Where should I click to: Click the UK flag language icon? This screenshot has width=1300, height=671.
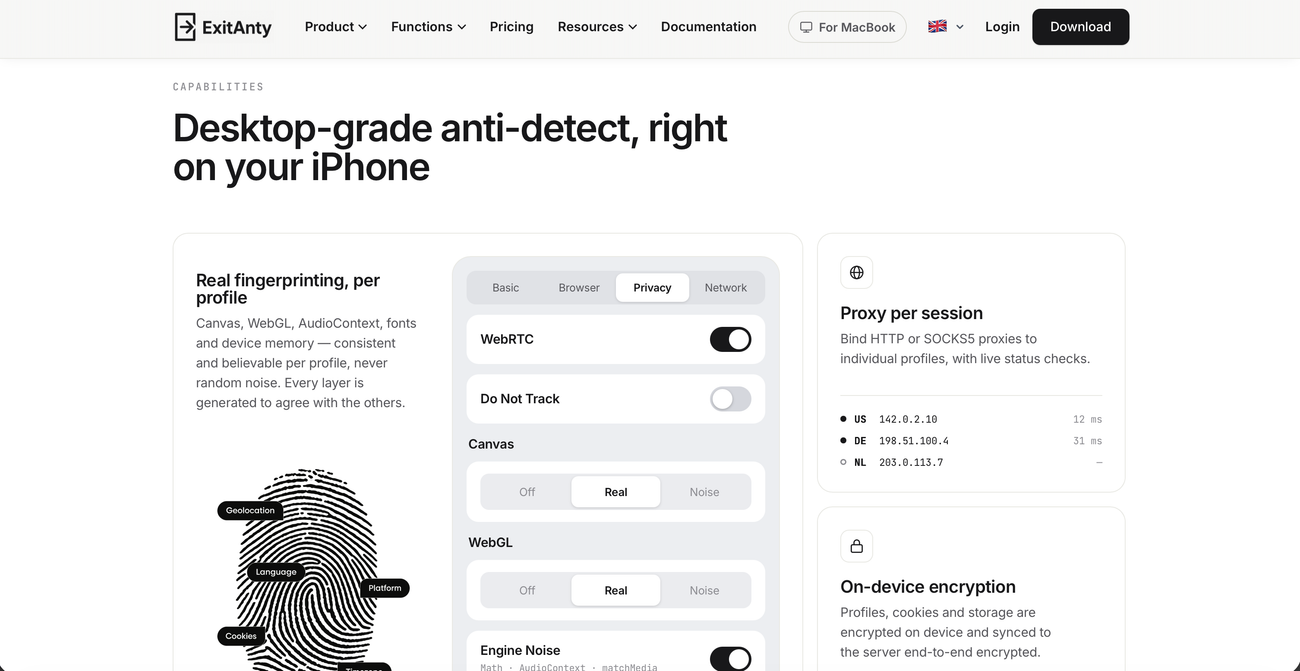(937, 27)
